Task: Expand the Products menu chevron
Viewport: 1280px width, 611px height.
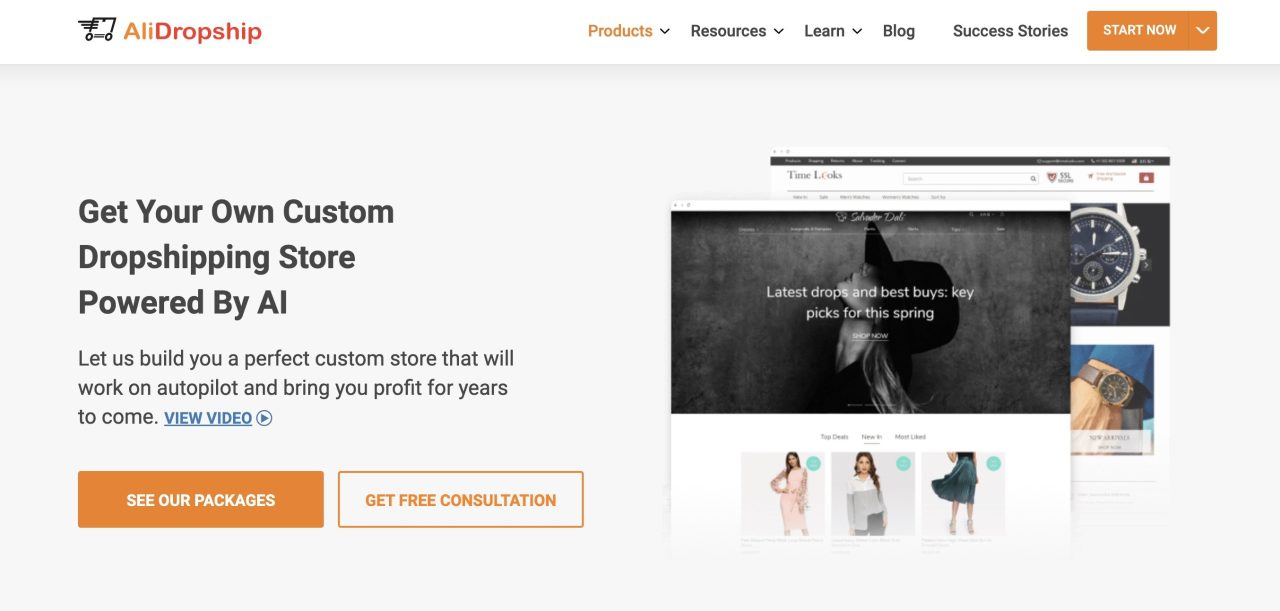Action: tap(664, 32)
